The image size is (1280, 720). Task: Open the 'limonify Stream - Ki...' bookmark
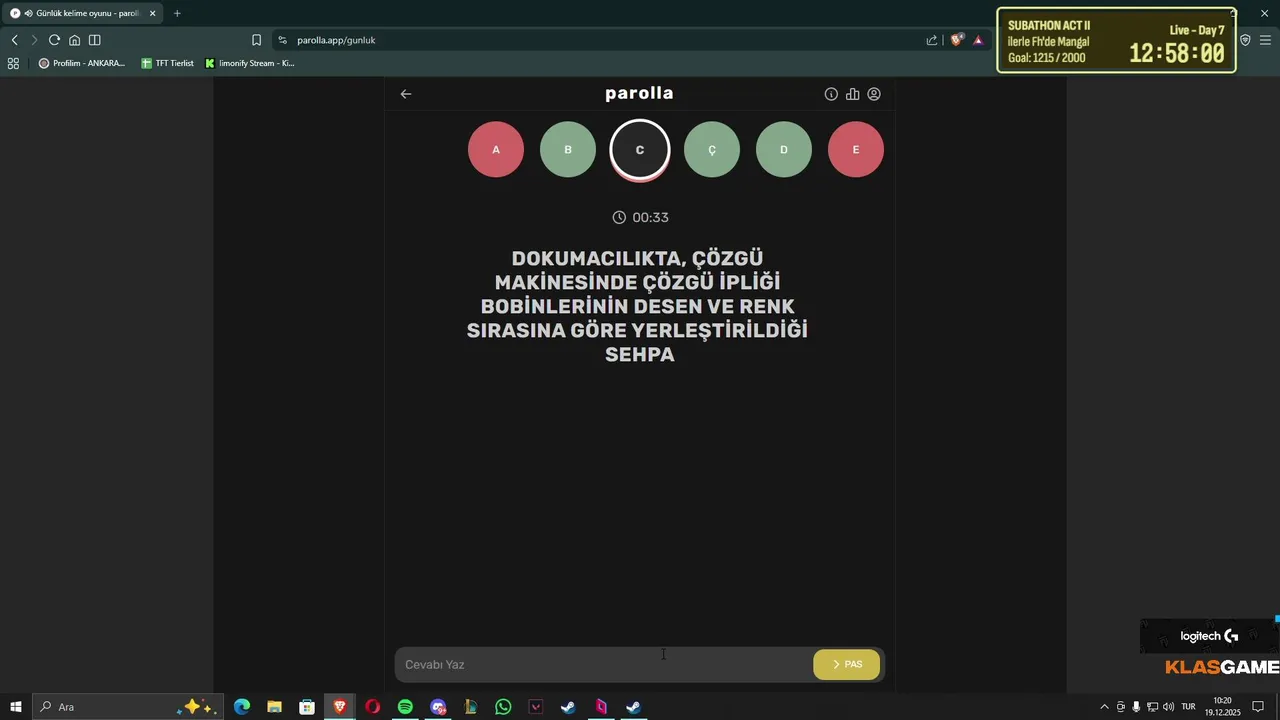pyautogui.click(x=250, y=63)
